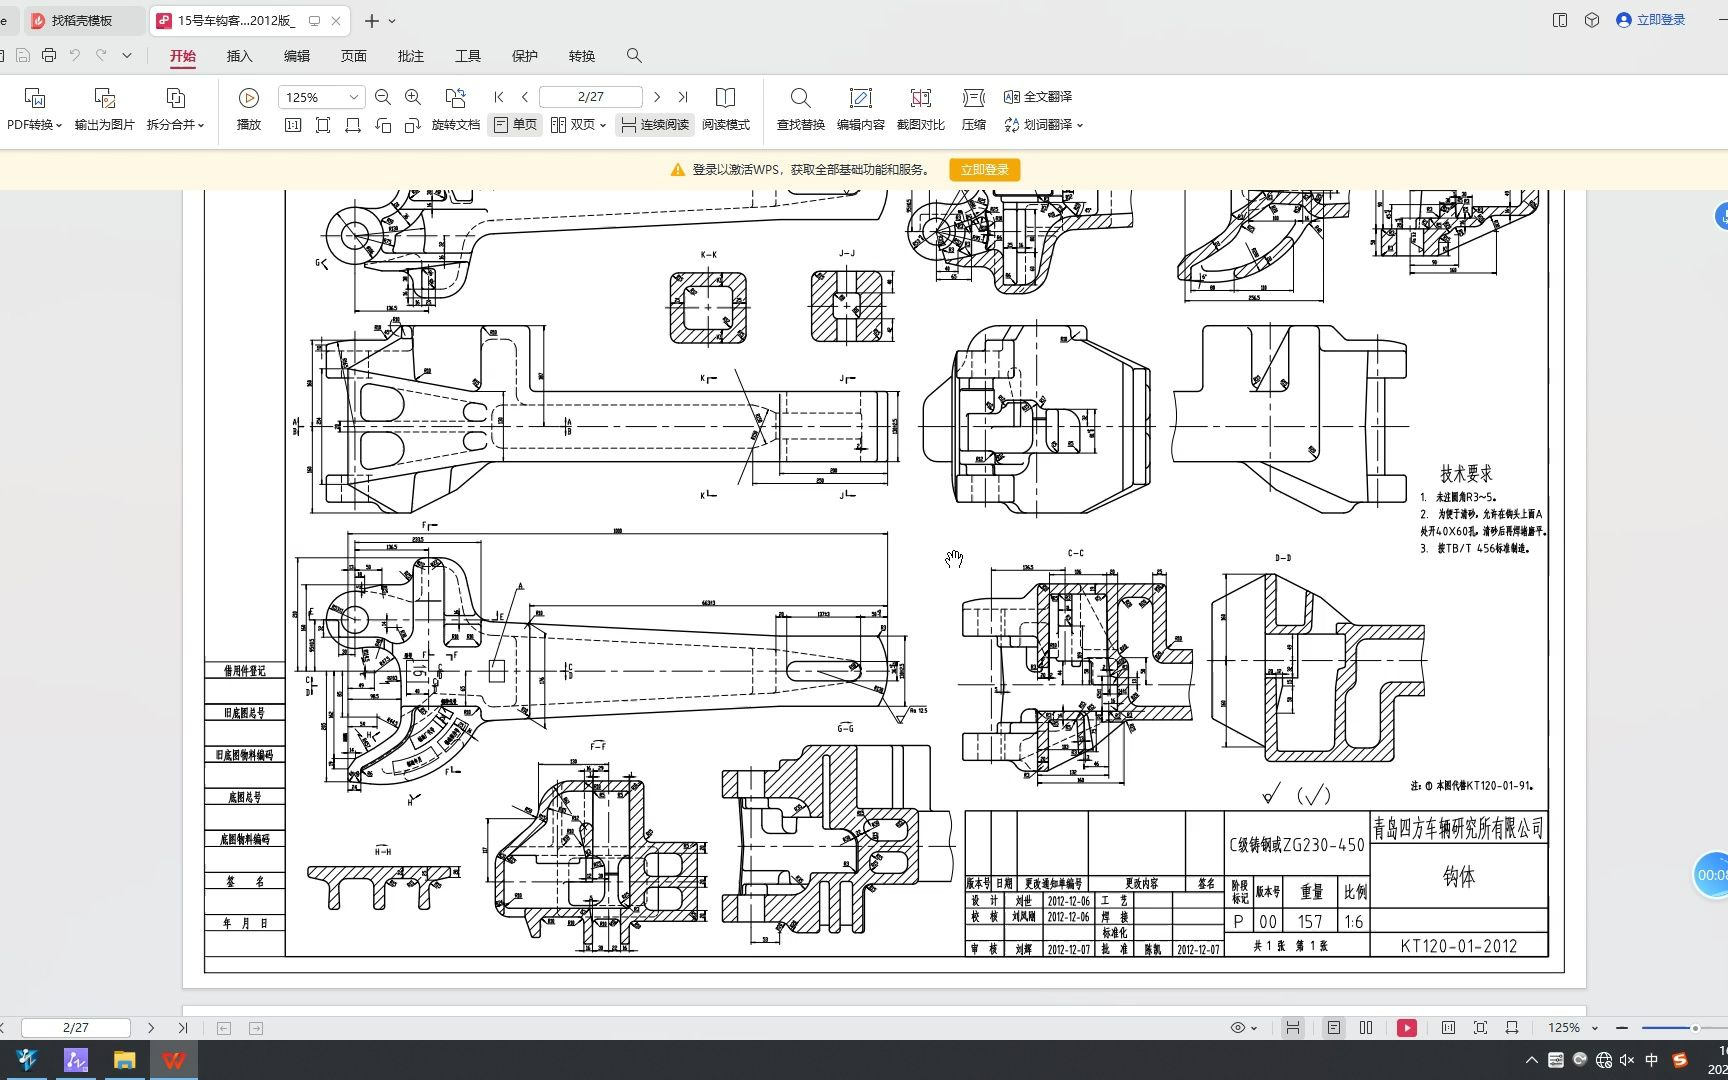Open the 查找替换 search tool
This screenshot has width=1728, height=1080.
pyautogui.click(x=800, y=98)
